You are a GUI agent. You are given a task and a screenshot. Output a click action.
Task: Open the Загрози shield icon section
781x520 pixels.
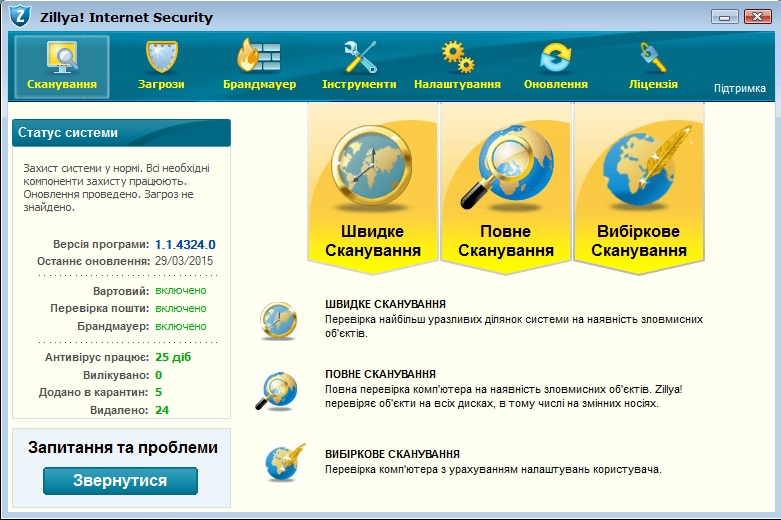click(x=161, y=66)
